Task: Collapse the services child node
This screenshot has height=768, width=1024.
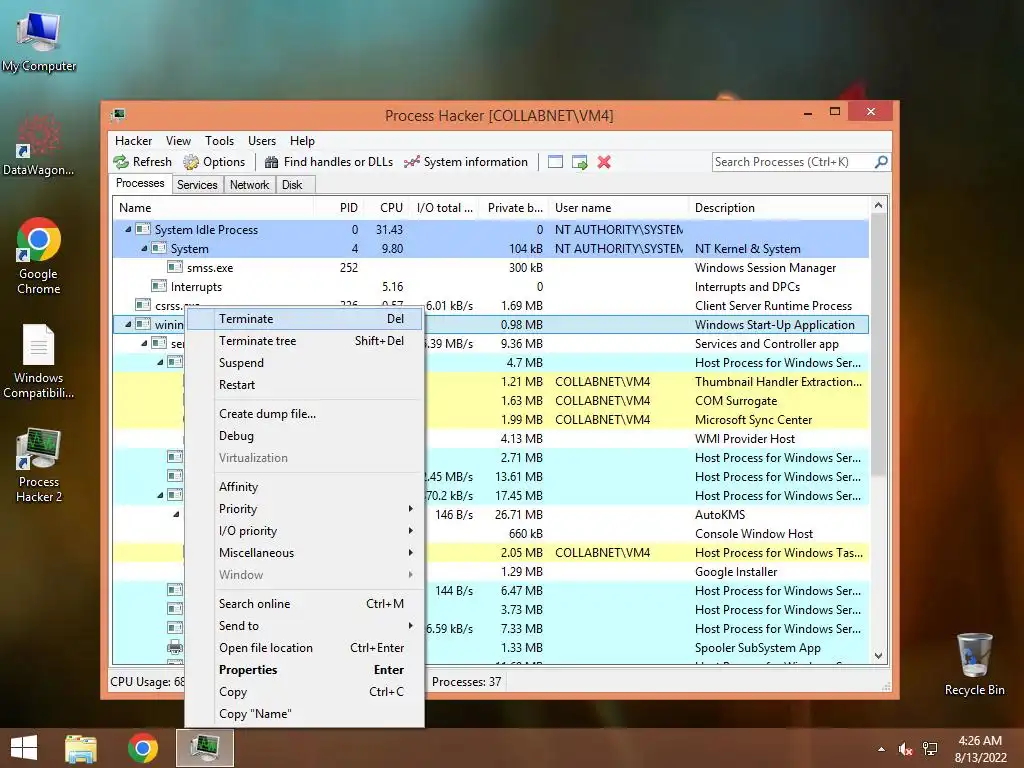Action: [144, 343]
